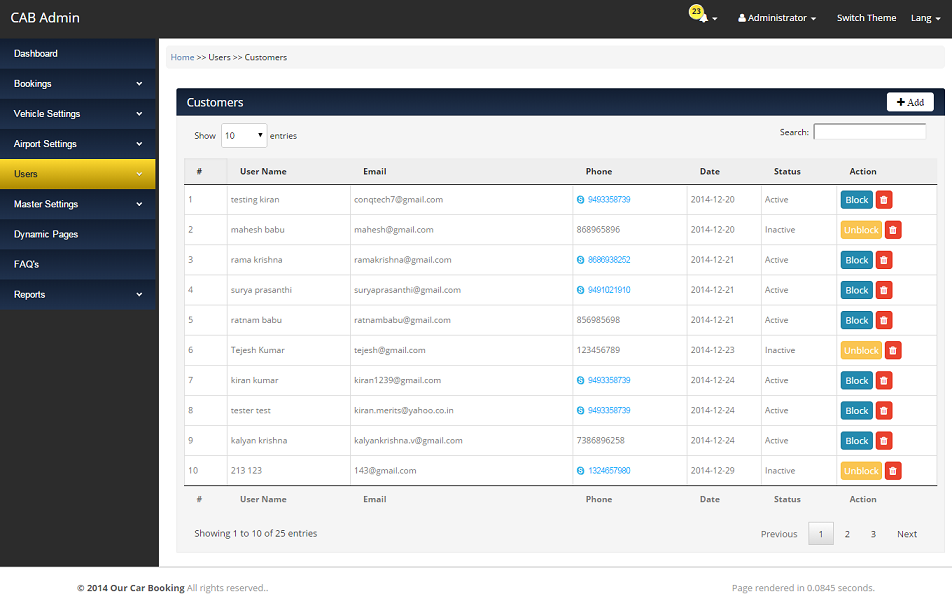The width and height of the screenshot is (952, 615).
Task: Expand Master Settings sidebar menu
Action: [78, 204]
